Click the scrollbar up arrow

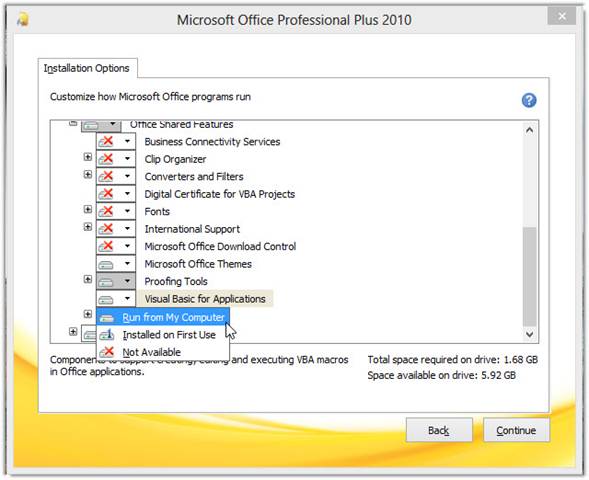pos(530,130)
